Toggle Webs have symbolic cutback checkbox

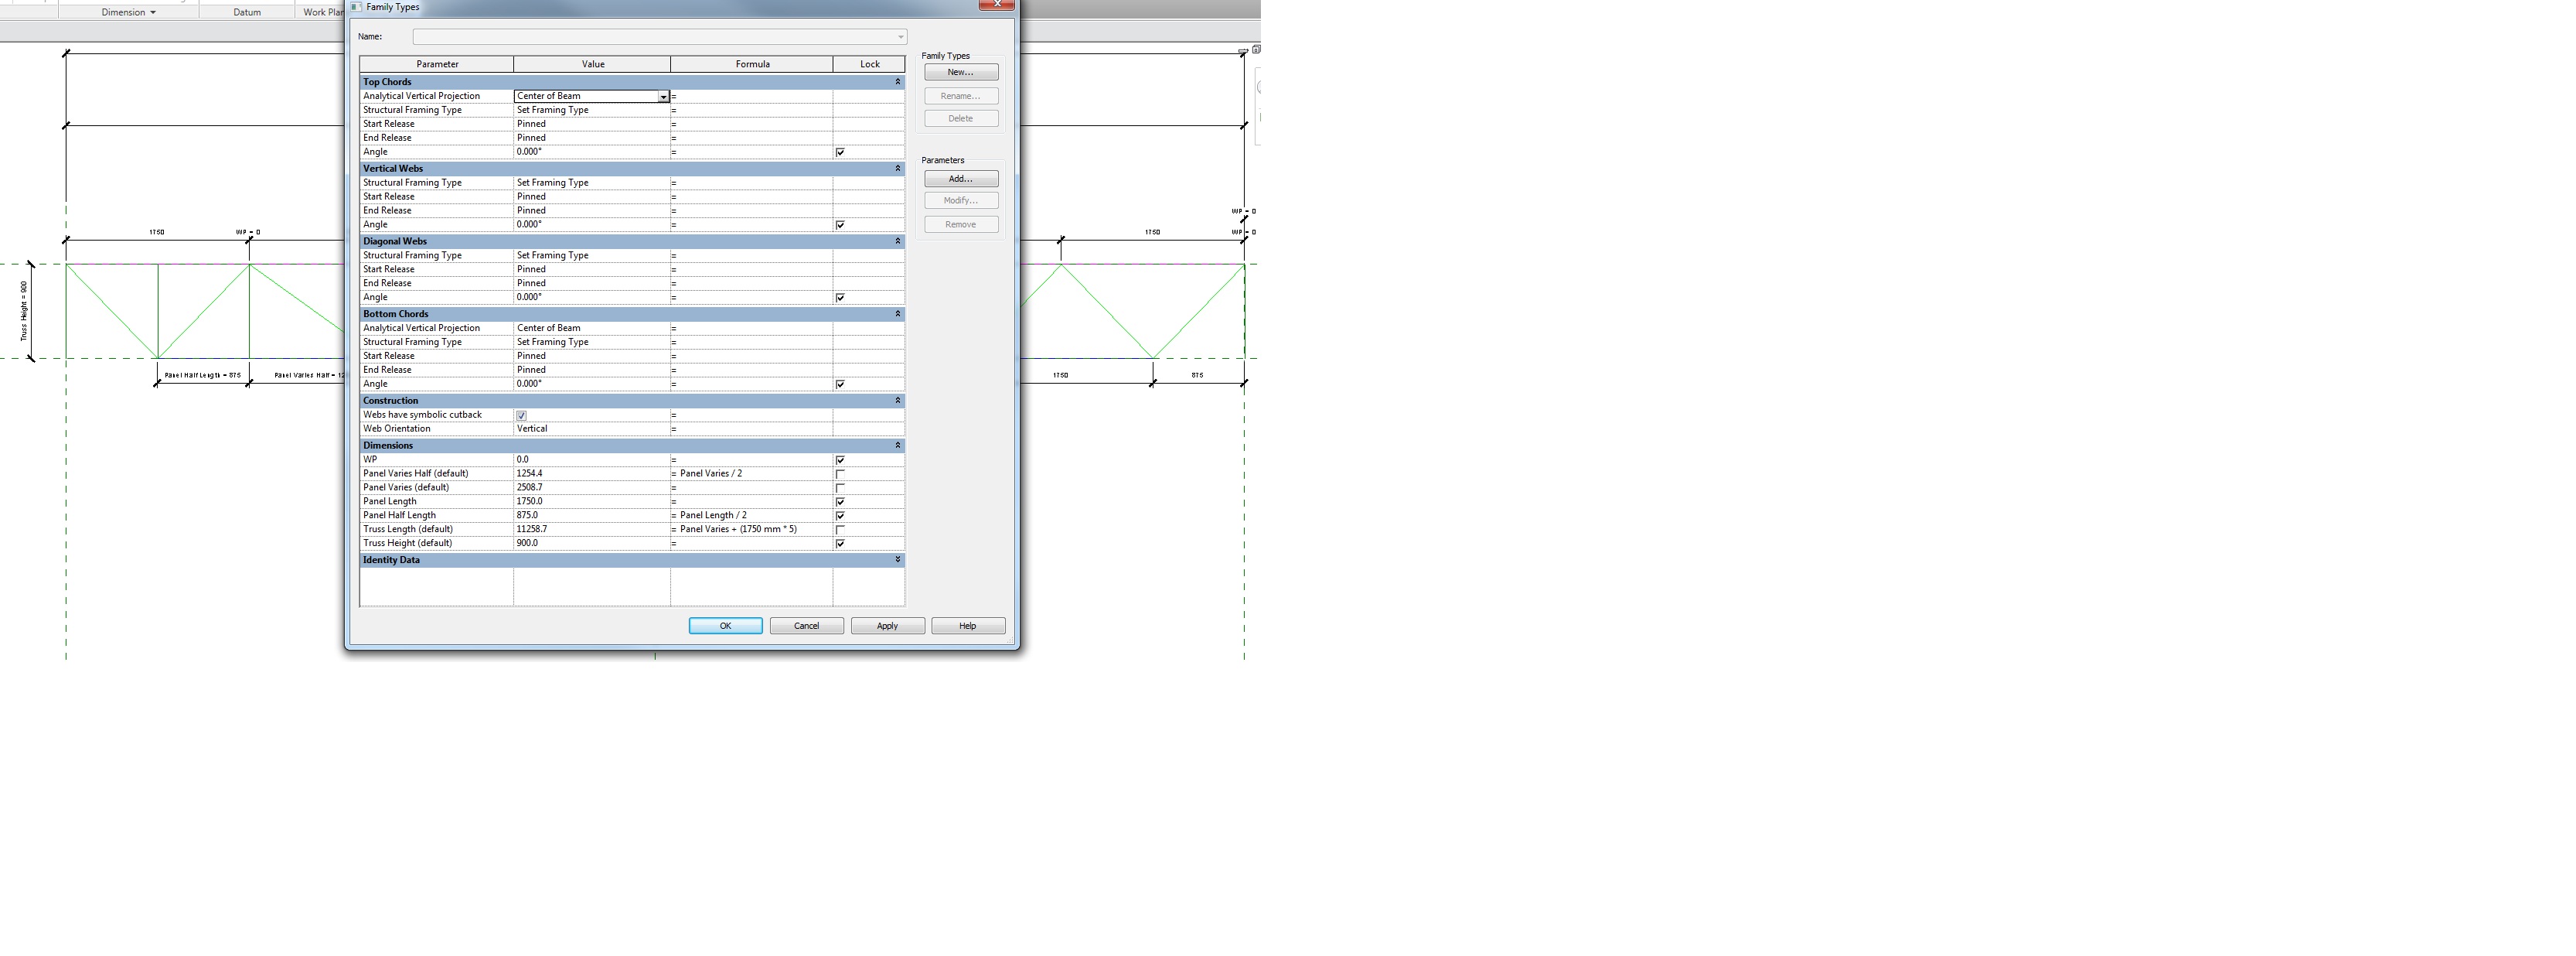pyautogui.click(x=521, y=415)
